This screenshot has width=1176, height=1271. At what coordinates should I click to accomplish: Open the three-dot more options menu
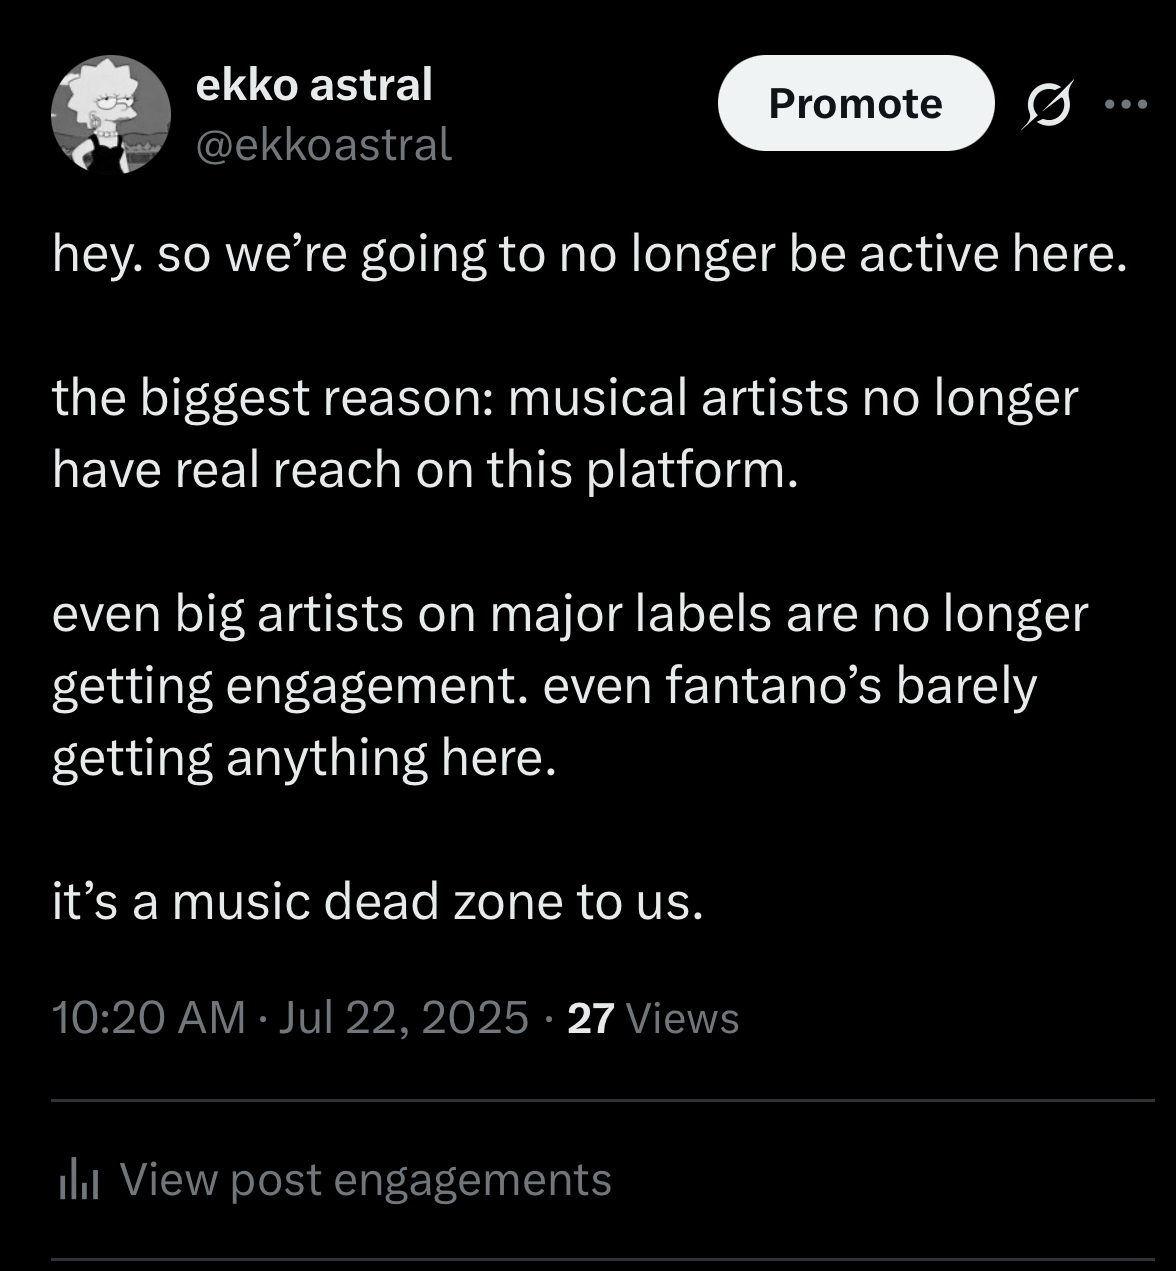pyautogui.click(x=1128, y=103)
